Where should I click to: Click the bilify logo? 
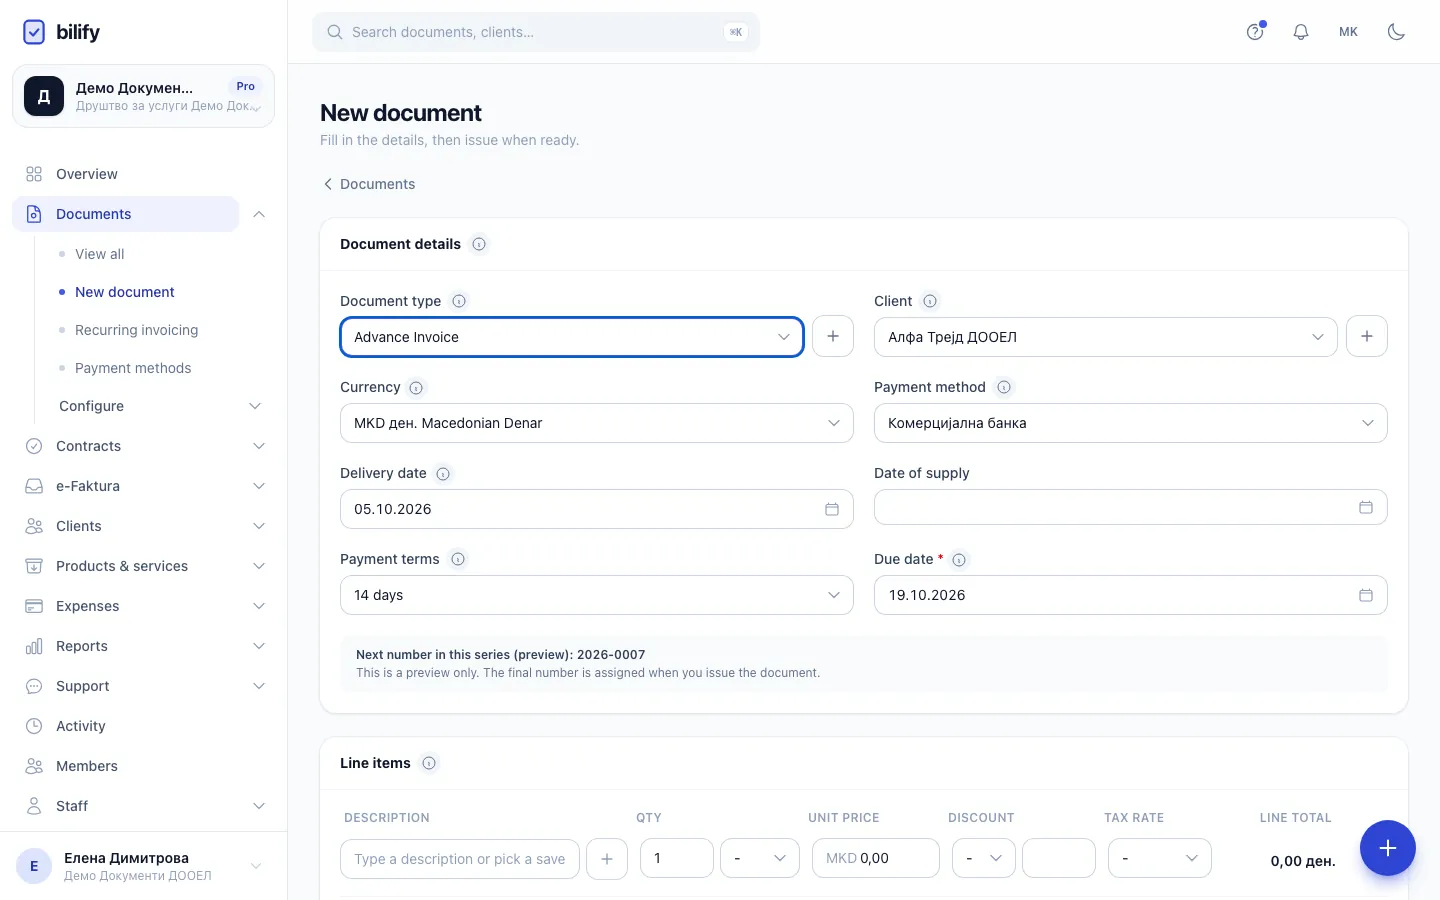tap(61, 32)
